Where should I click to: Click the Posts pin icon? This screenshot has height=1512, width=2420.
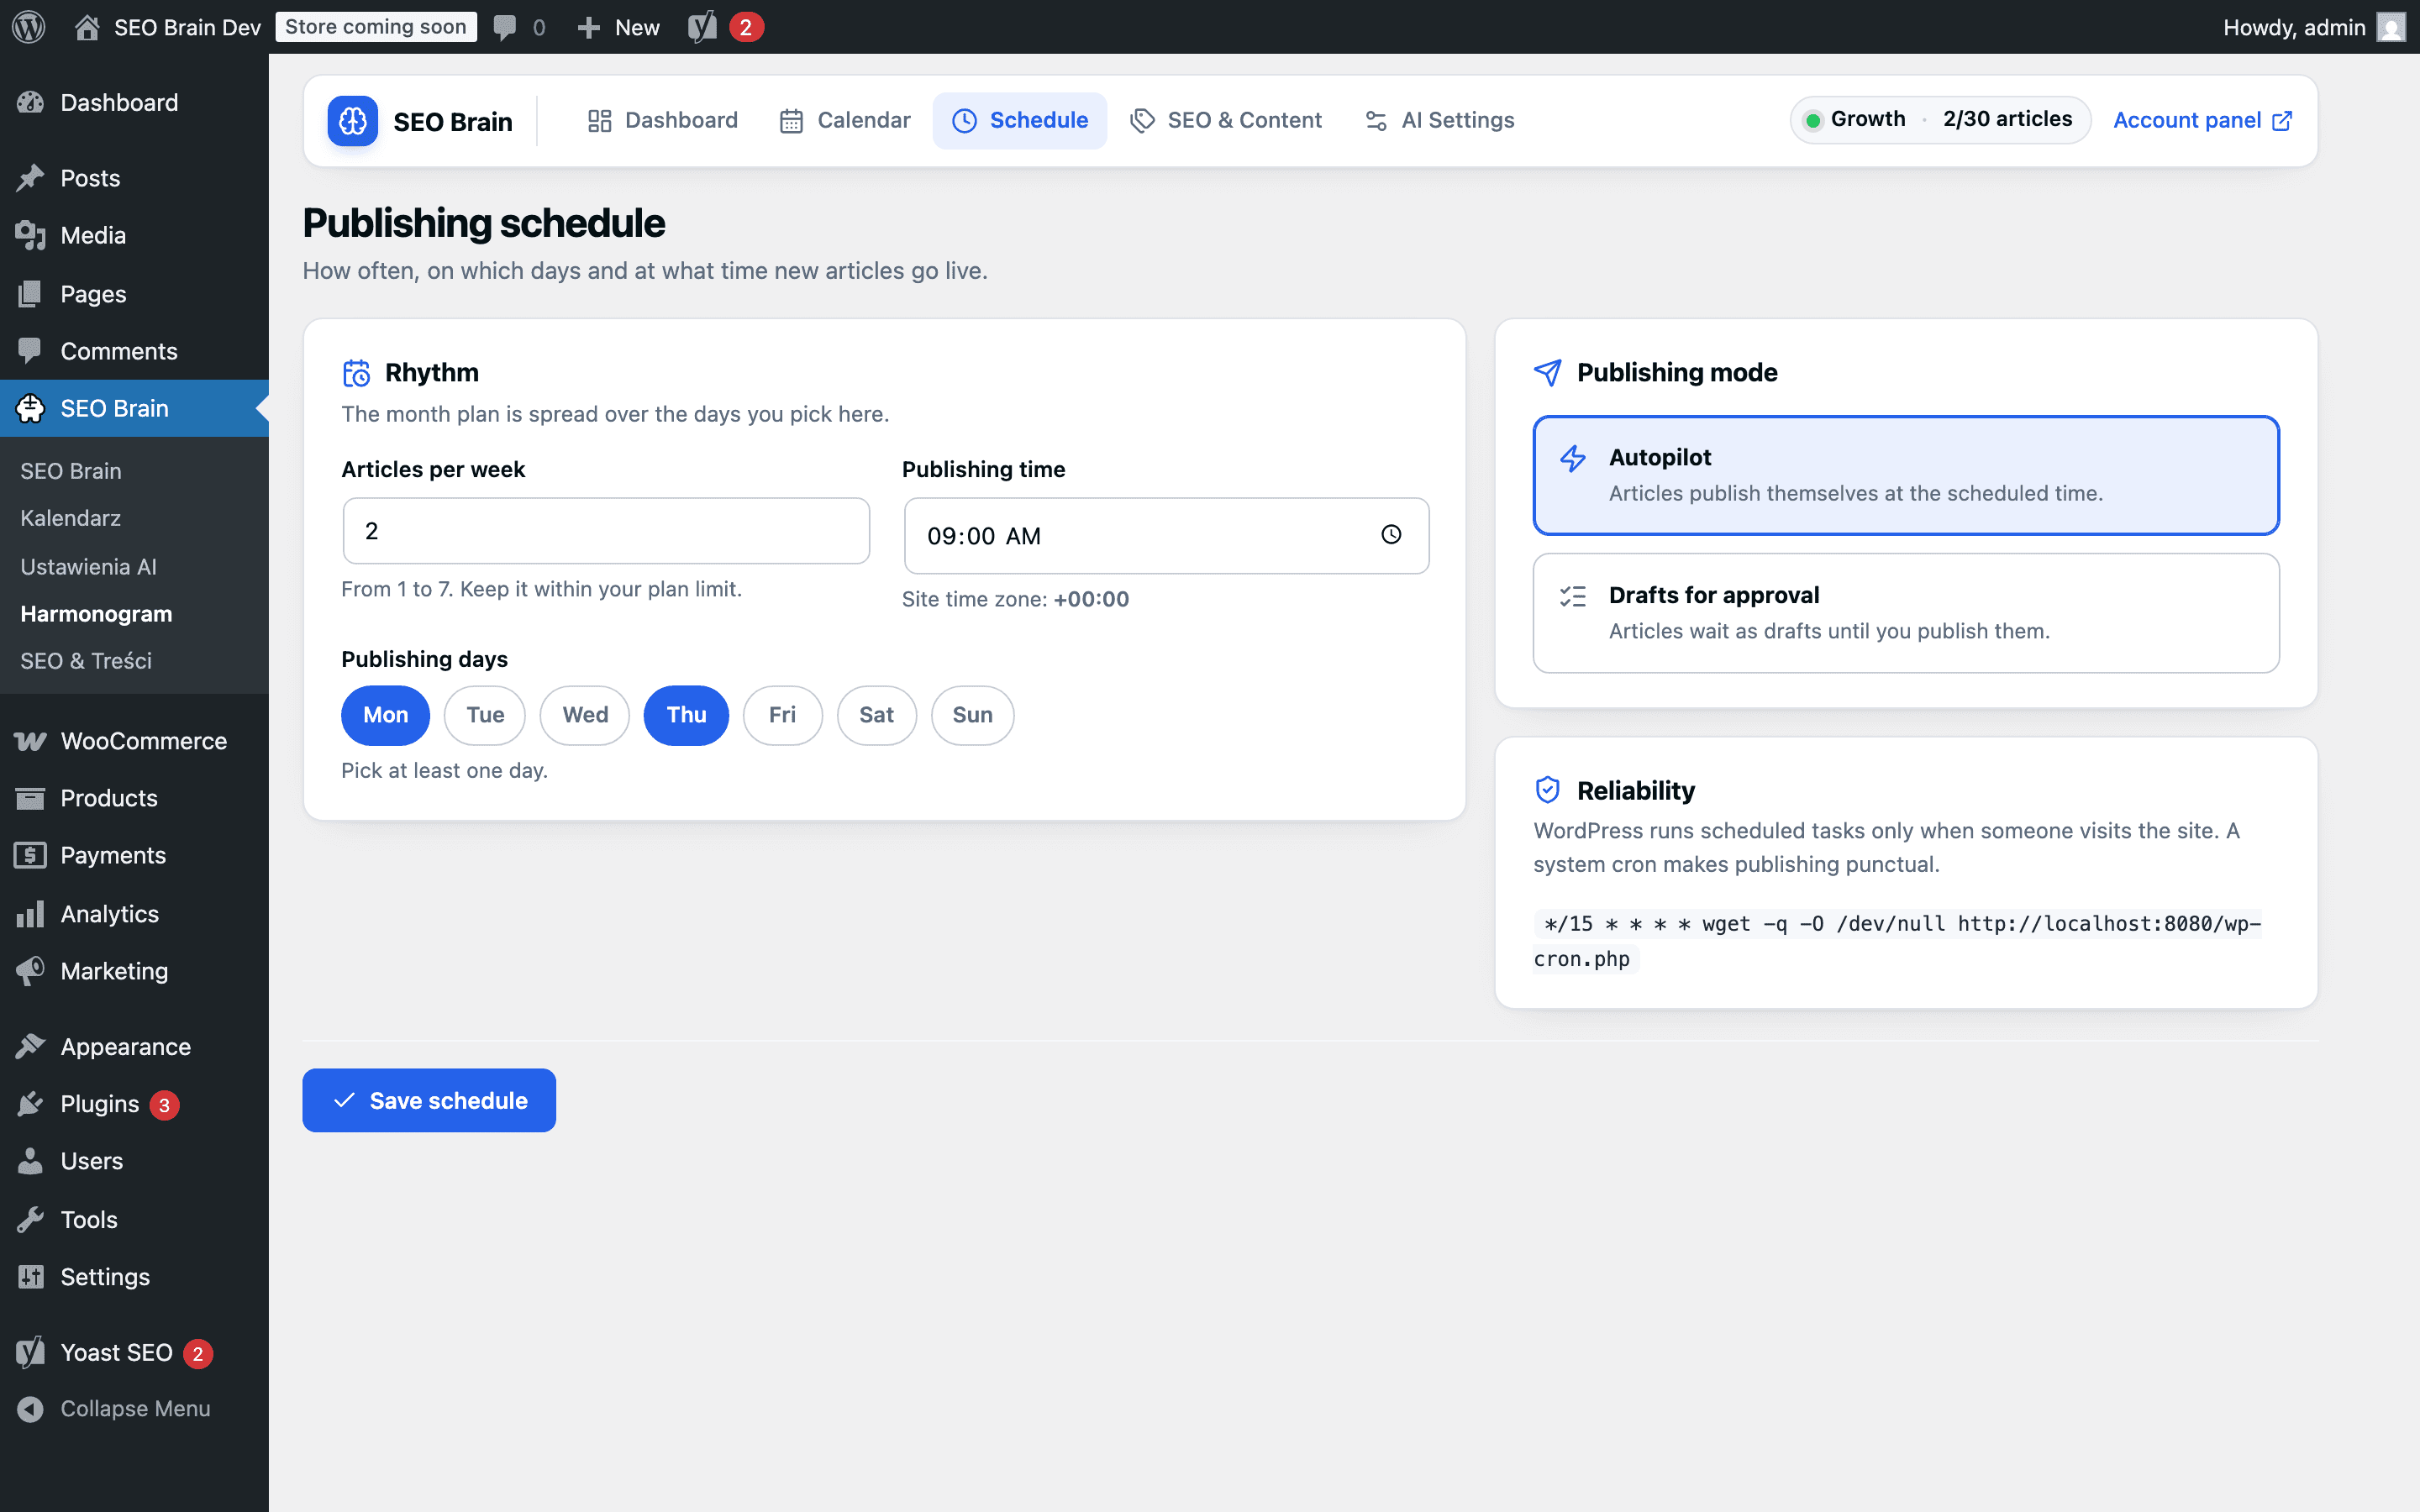tap(30, 178)
